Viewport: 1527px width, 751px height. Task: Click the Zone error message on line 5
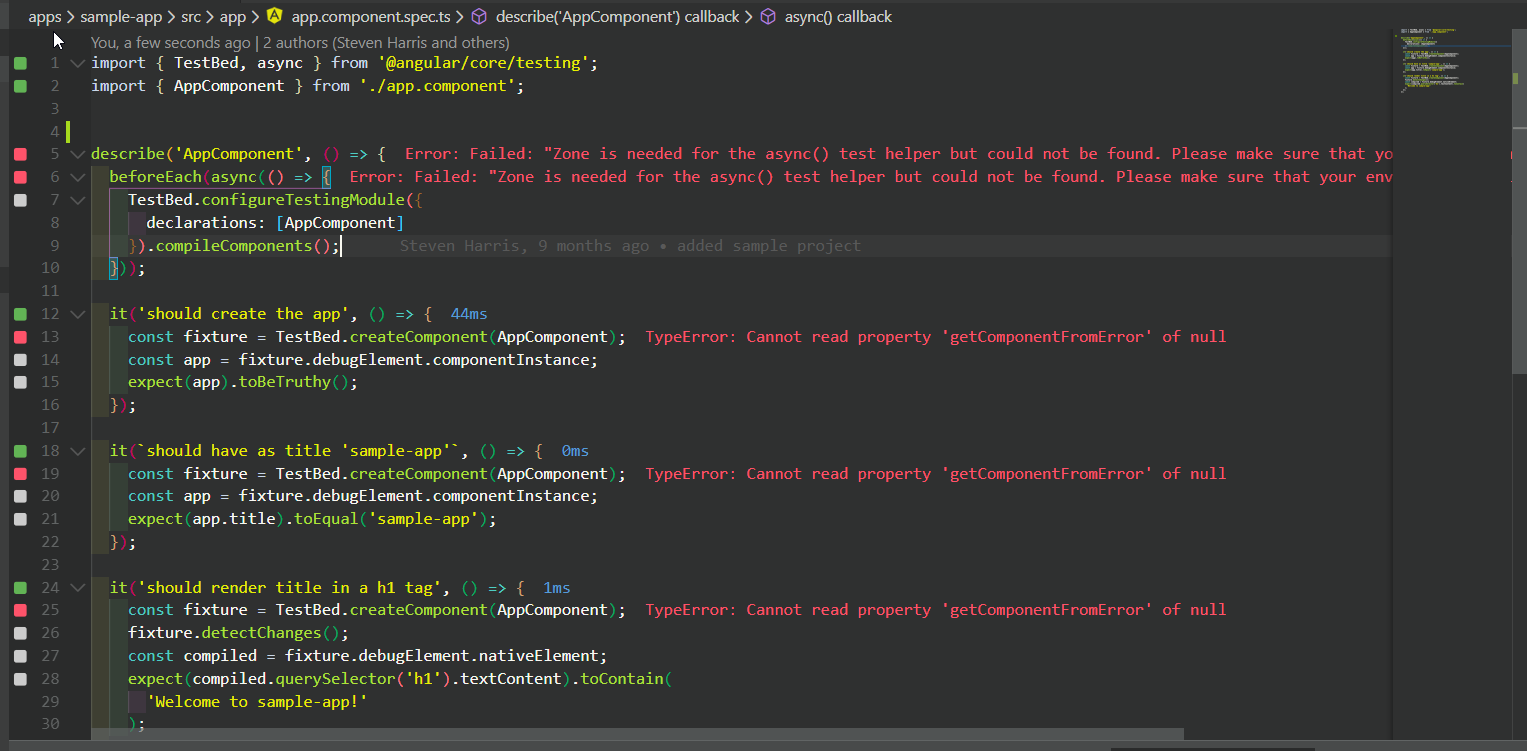[899, 154]
